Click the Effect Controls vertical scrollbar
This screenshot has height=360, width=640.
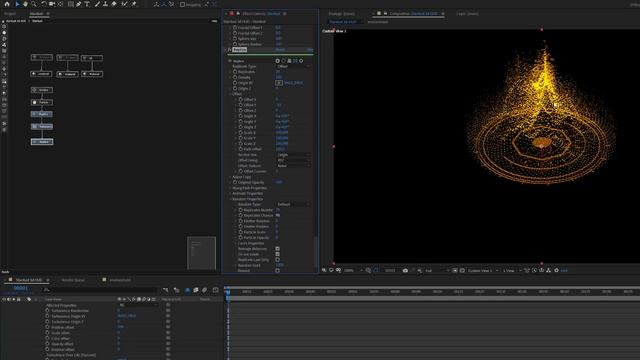click(316, 253)
